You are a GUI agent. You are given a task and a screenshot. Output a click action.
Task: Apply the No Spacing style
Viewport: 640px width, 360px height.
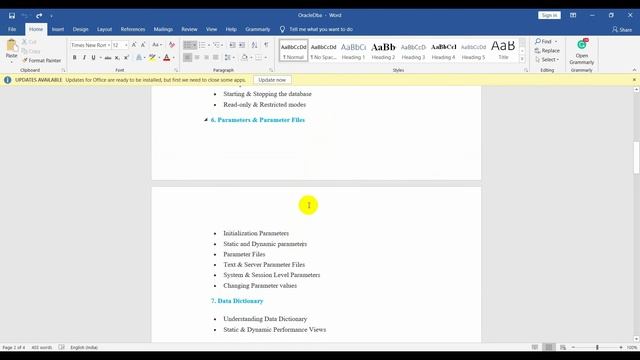[x=323, y=51]
